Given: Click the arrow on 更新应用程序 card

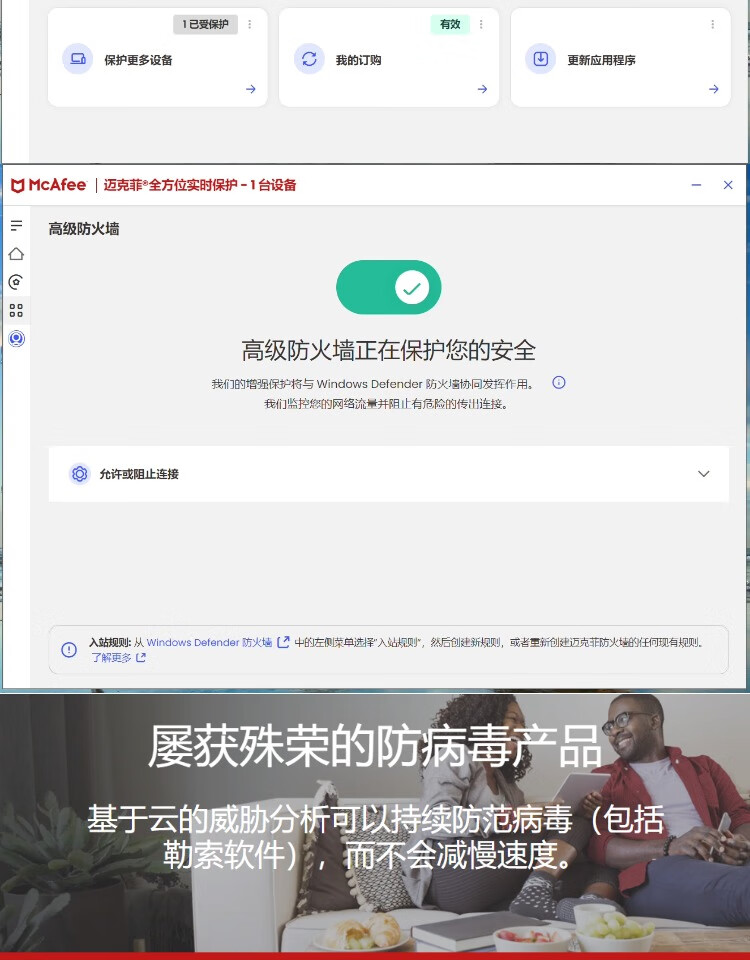Looking at the screenshot, I should point(714,89).
